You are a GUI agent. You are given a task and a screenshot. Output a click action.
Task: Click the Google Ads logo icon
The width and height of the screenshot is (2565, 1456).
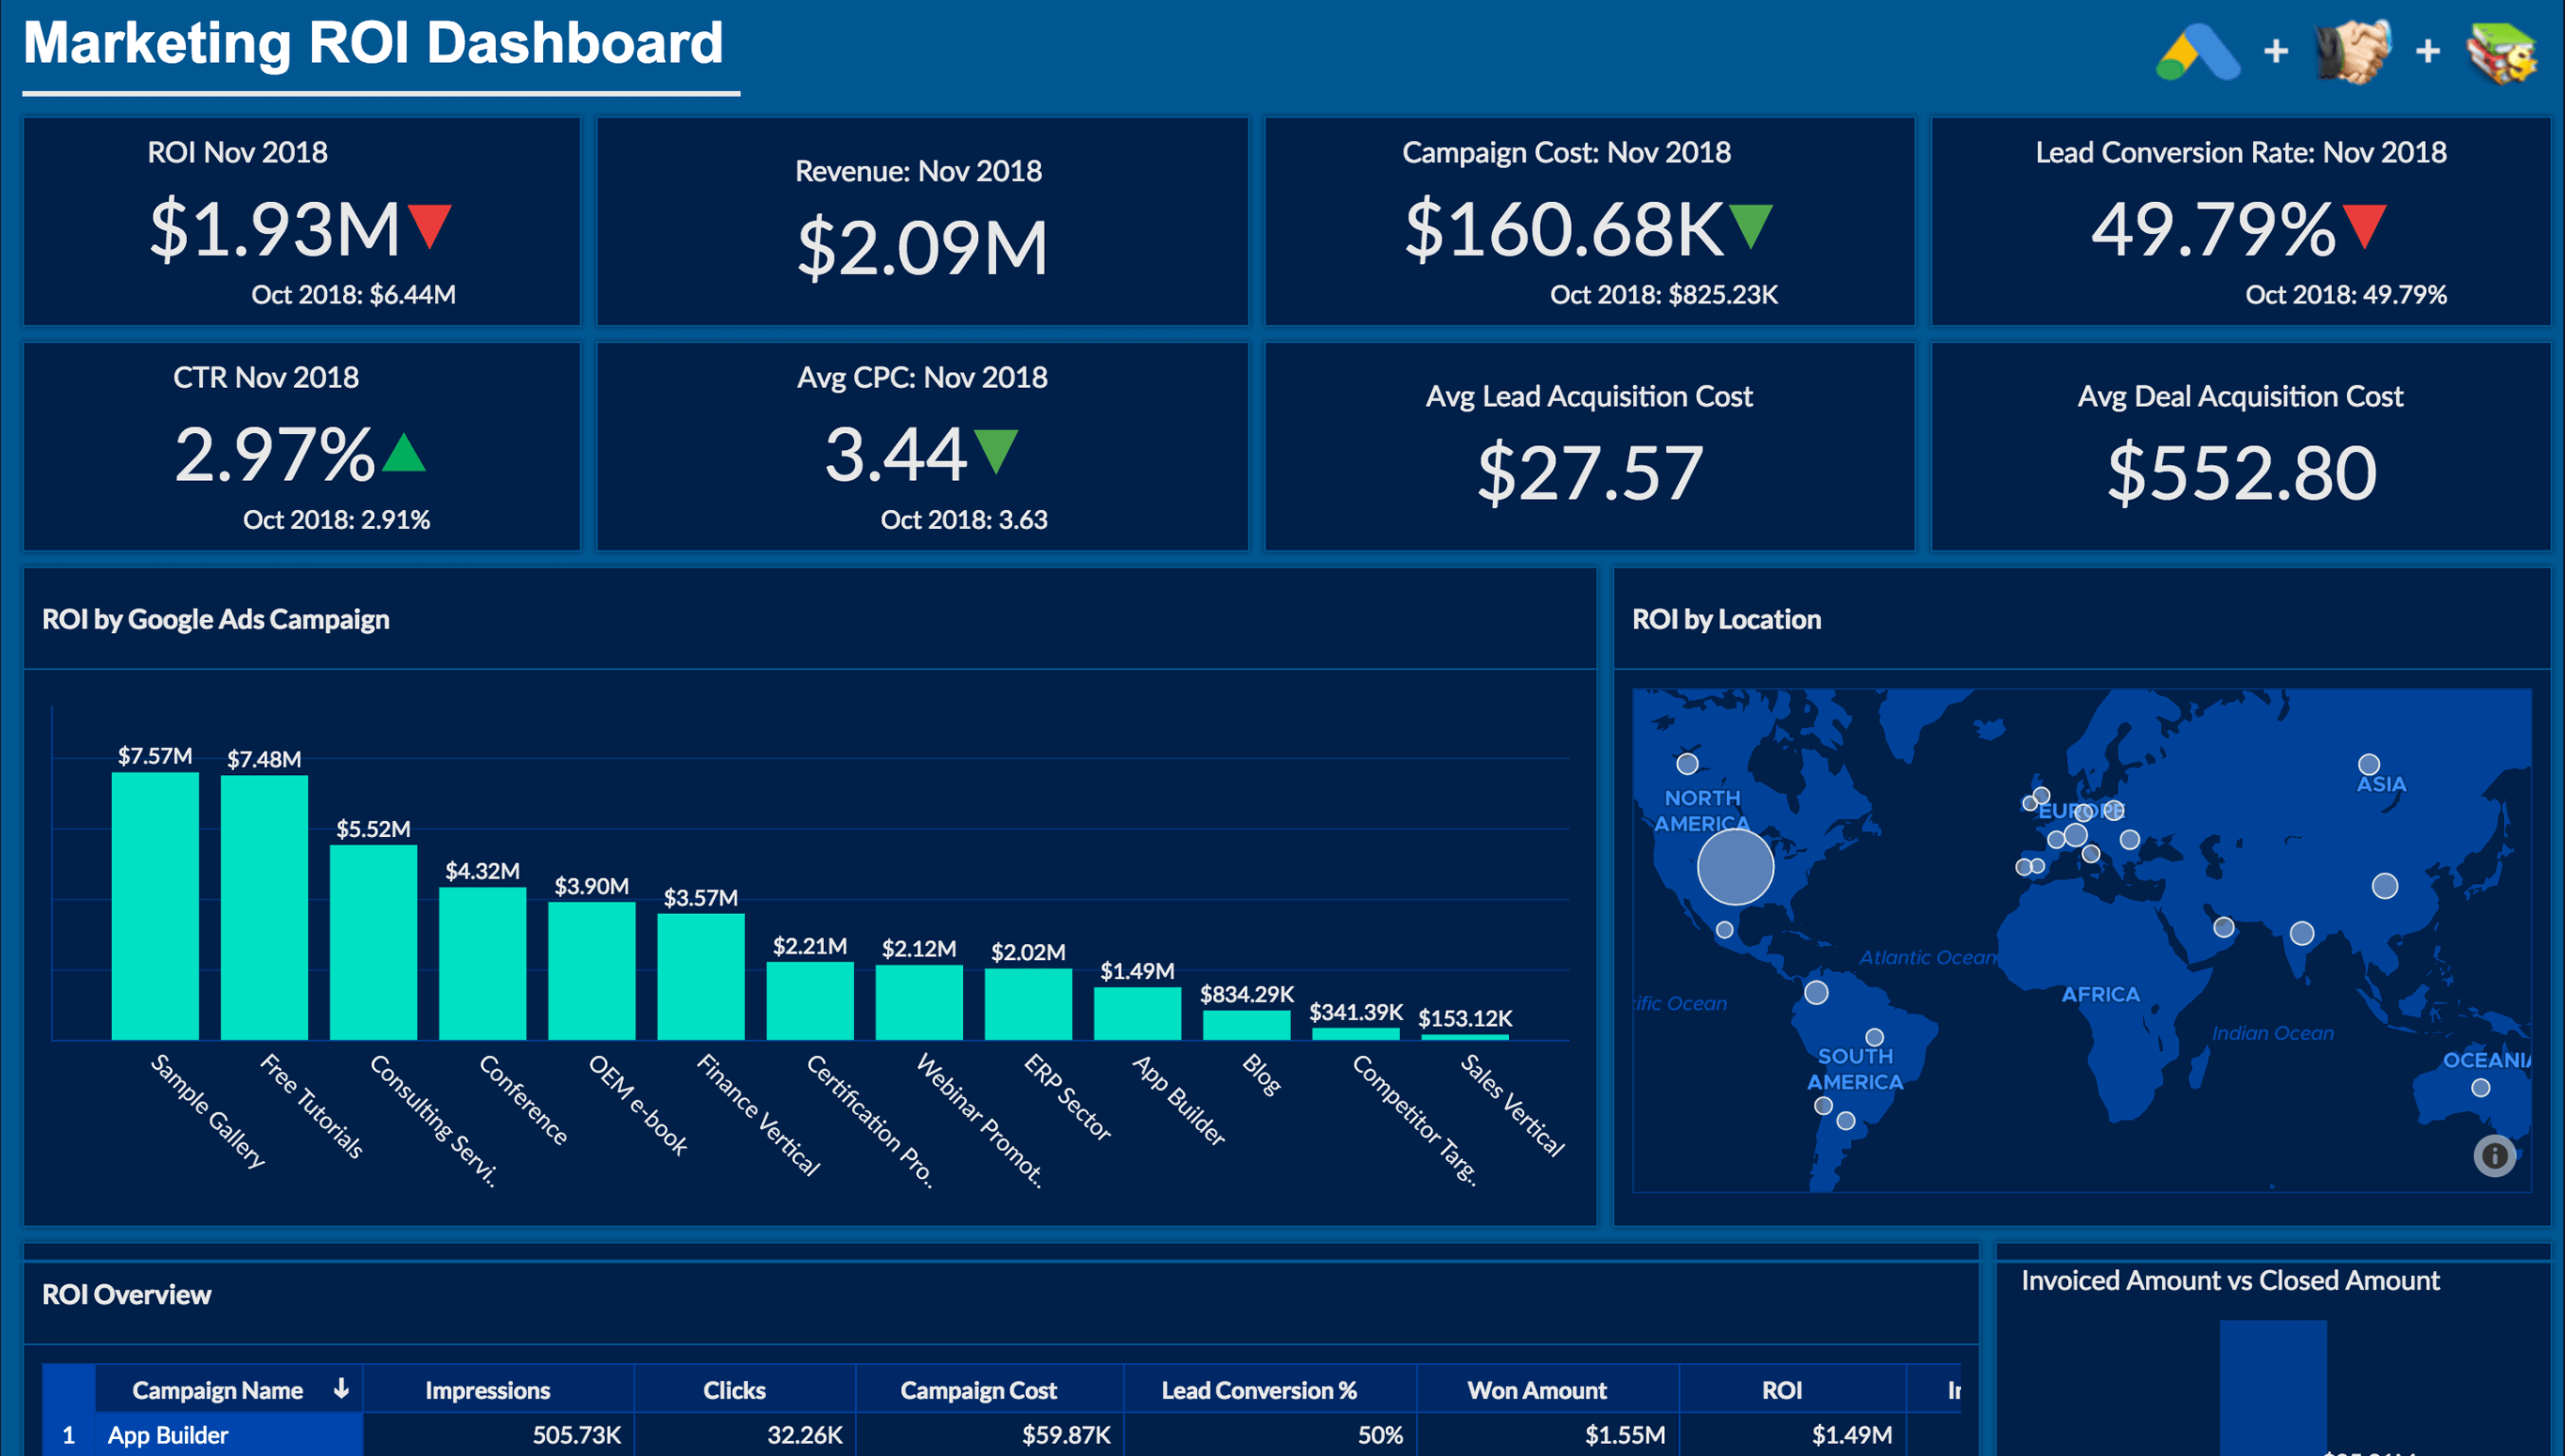[x=2197, y=52]
